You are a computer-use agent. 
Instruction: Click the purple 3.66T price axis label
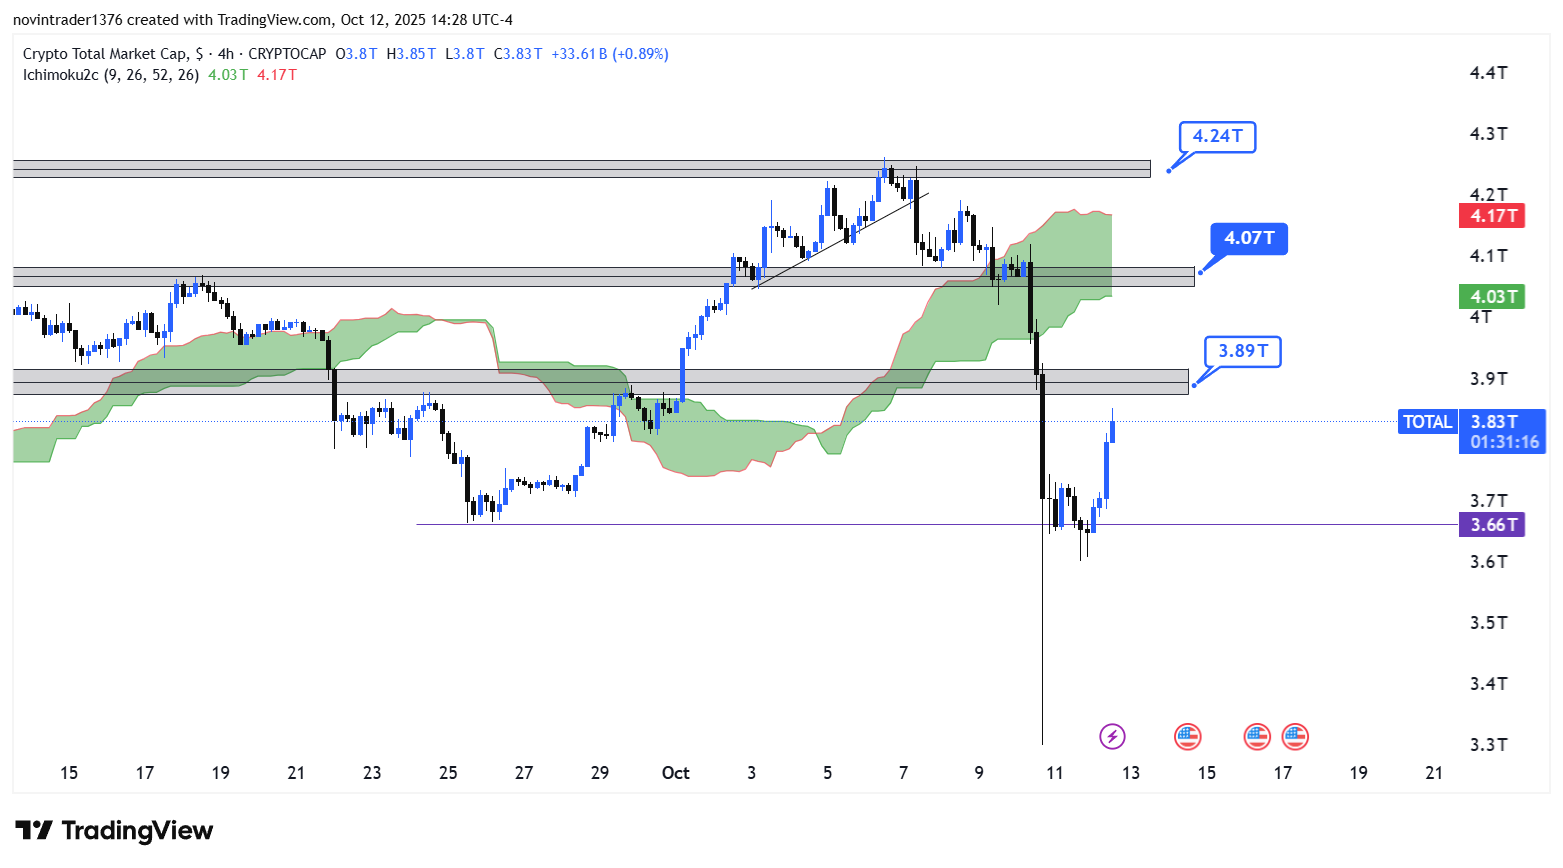click(x=1492, y=525)
